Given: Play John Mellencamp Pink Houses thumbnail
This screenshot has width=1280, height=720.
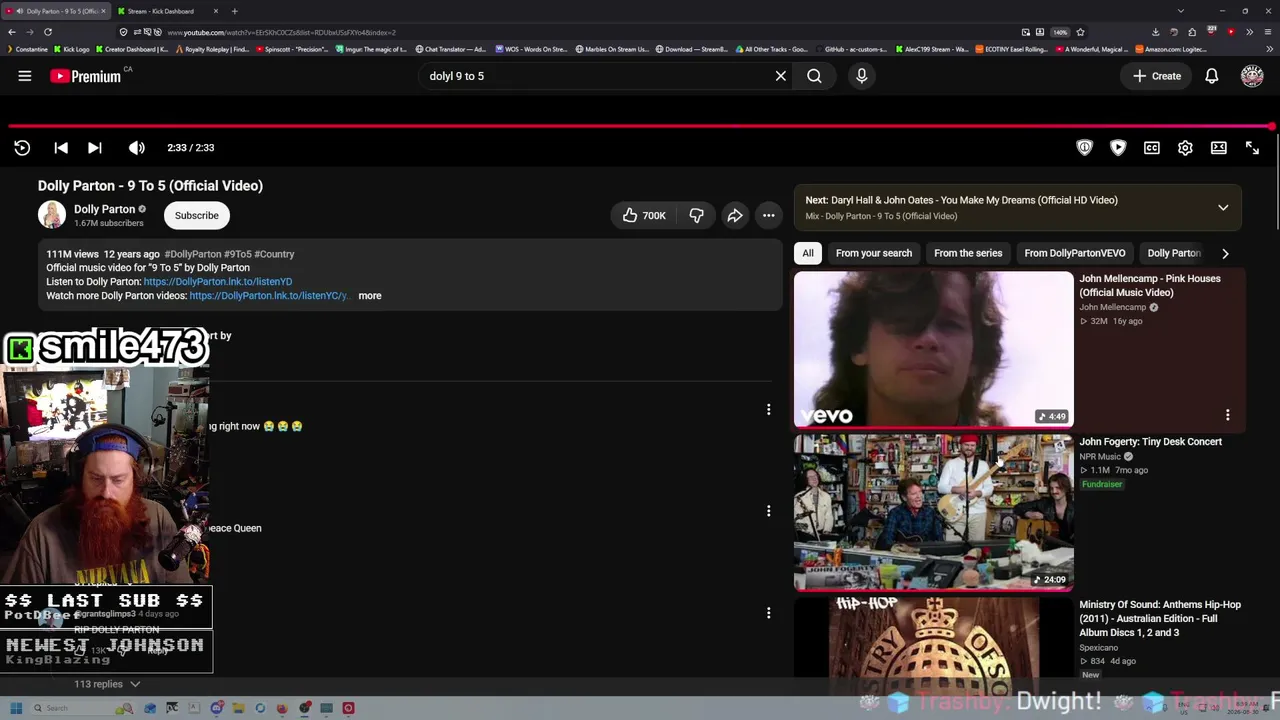Looking at the screenshot, I should point(934,350).
